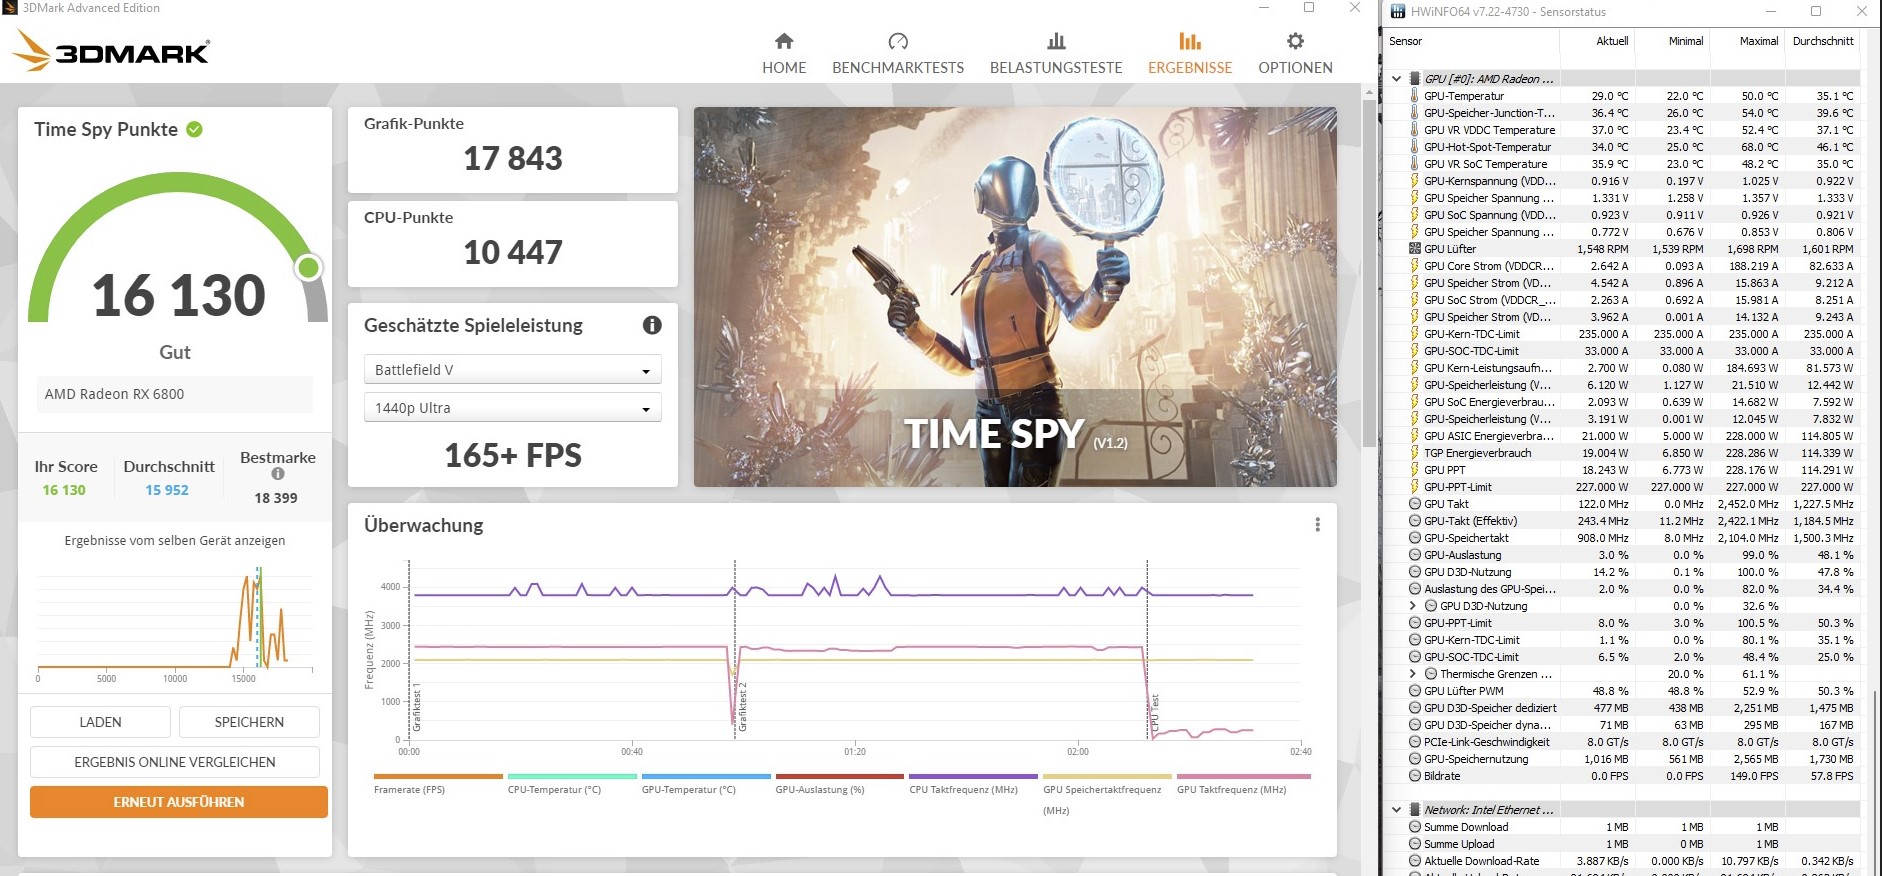
Task: Click the orange ERNEUT AUSFÜHREN button
Action: pyautogui.click(x=179, y=802)
